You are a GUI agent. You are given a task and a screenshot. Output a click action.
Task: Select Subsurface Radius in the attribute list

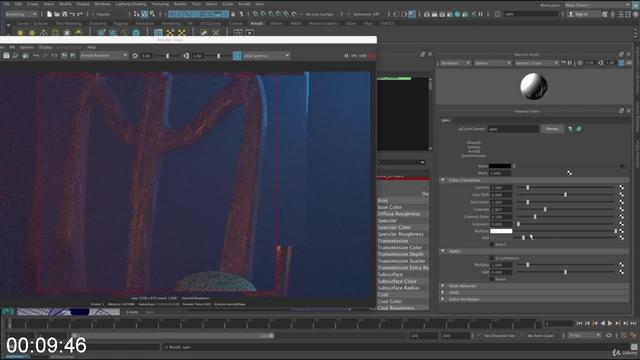click(398, 288)
